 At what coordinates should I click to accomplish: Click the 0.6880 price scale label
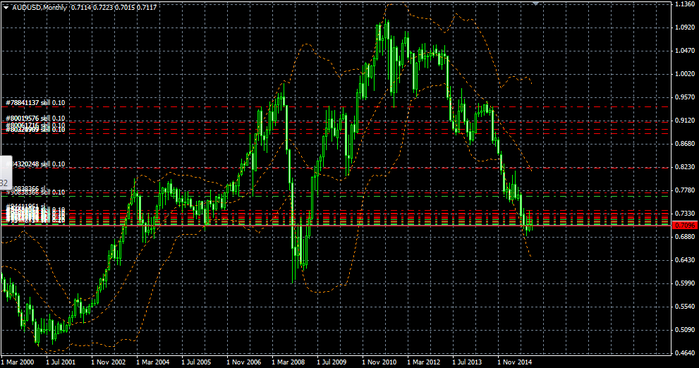[685, 236]
